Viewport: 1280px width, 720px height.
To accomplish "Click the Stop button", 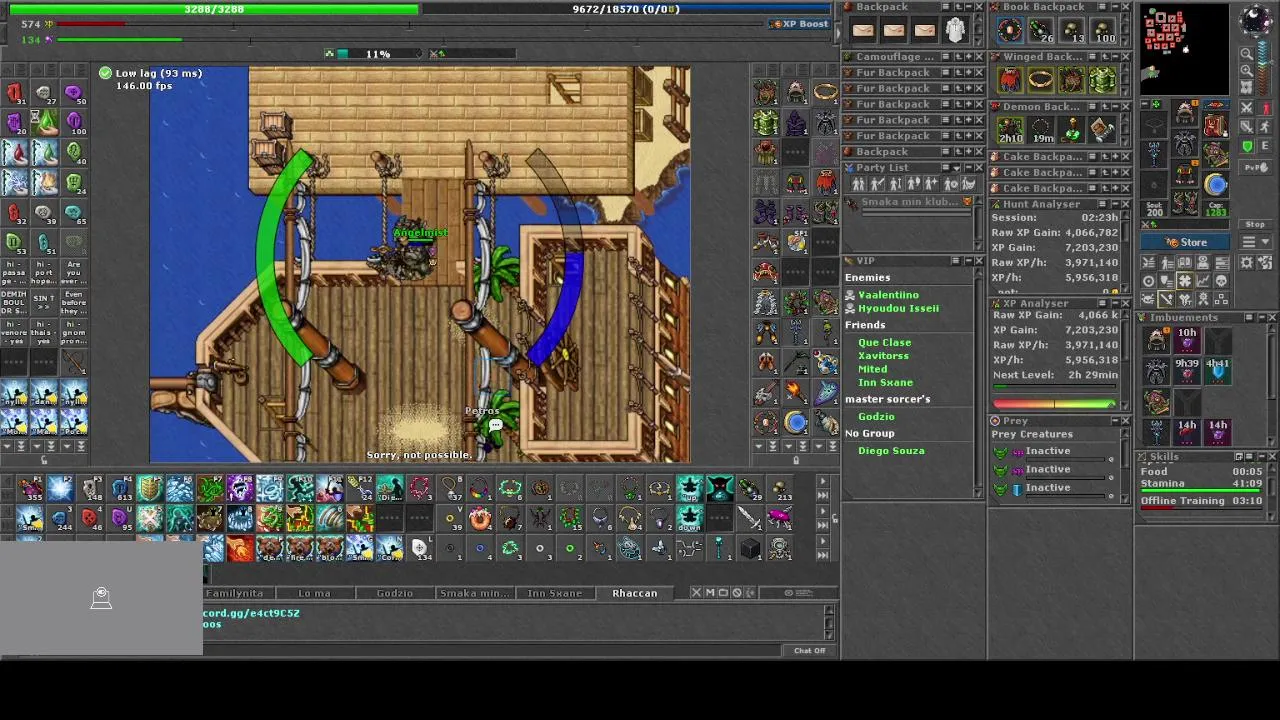I will point(1255,224).
